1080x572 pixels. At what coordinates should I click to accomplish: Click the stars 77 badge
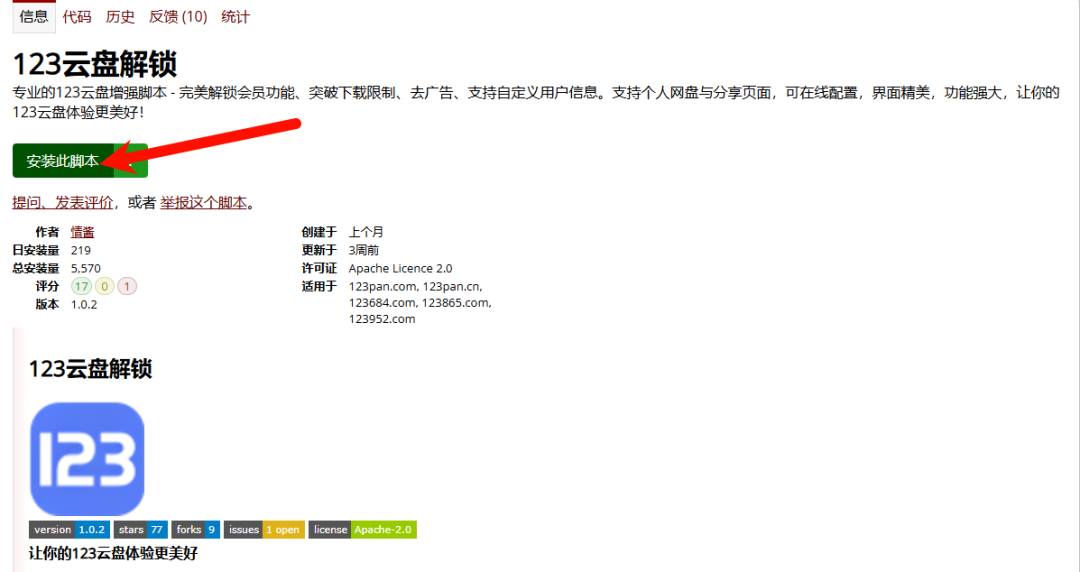click(x=141, y=529)
